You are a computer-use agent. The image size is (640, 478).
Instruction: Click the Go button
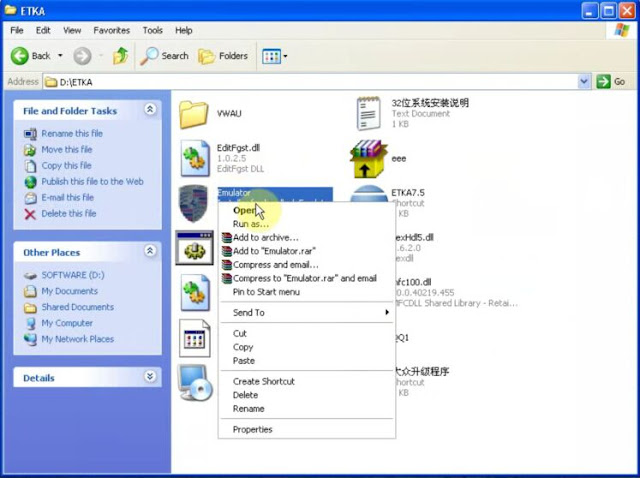[x=611, y=82]
